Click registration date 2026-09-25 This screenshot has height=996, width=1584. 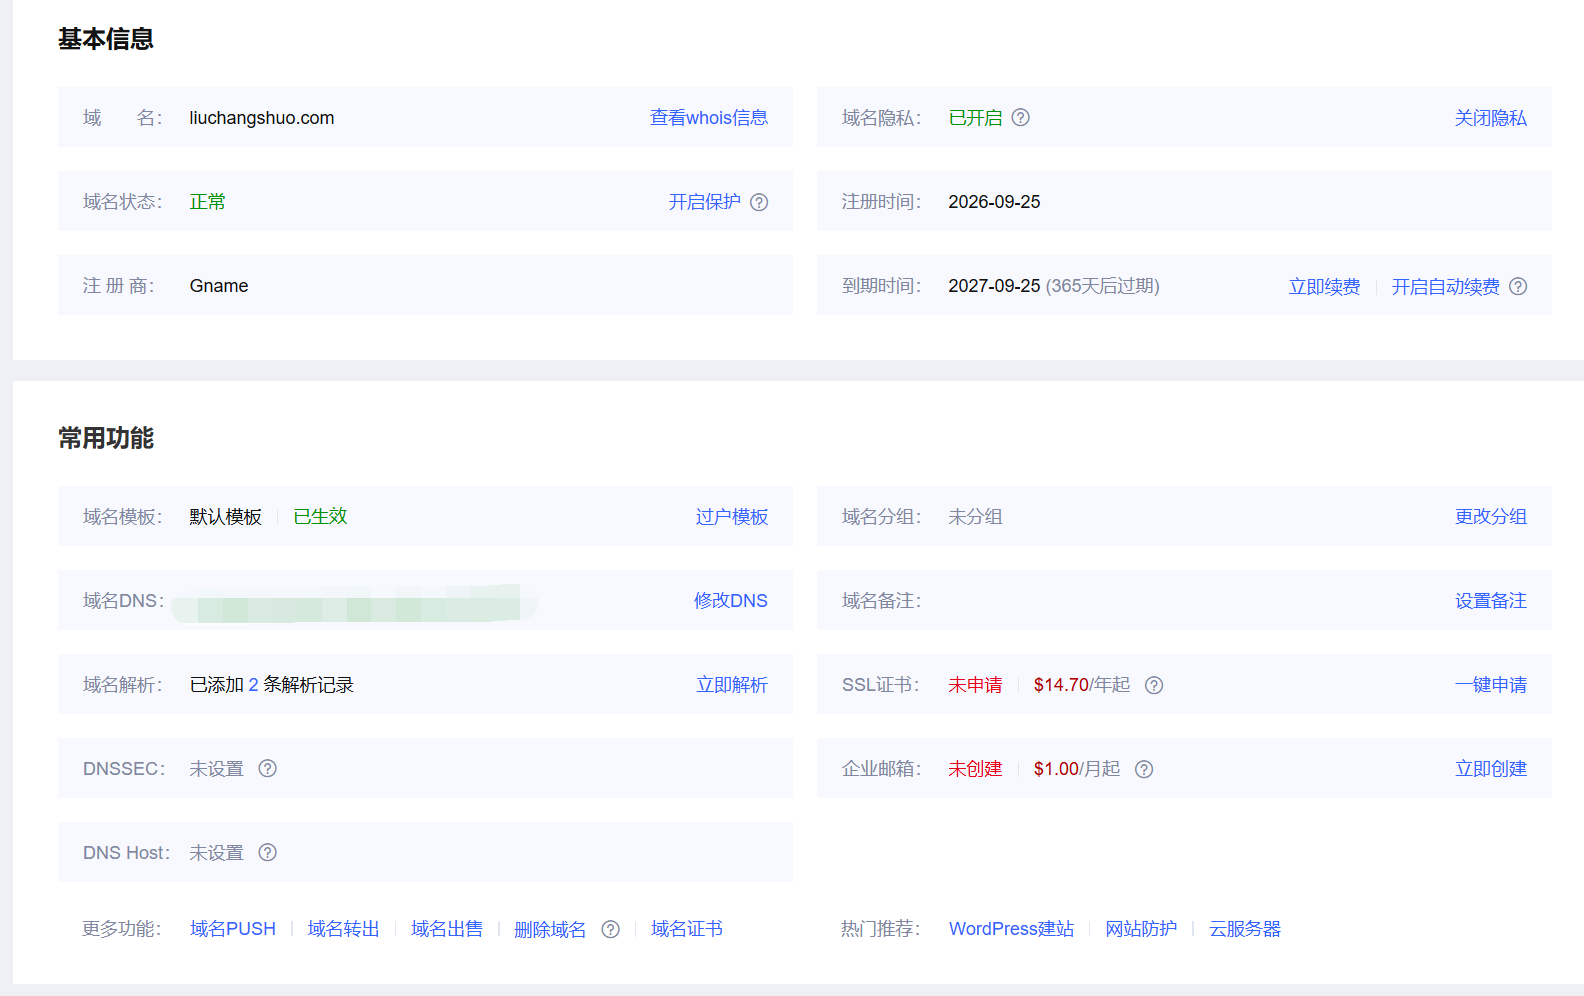click(994, 201)
